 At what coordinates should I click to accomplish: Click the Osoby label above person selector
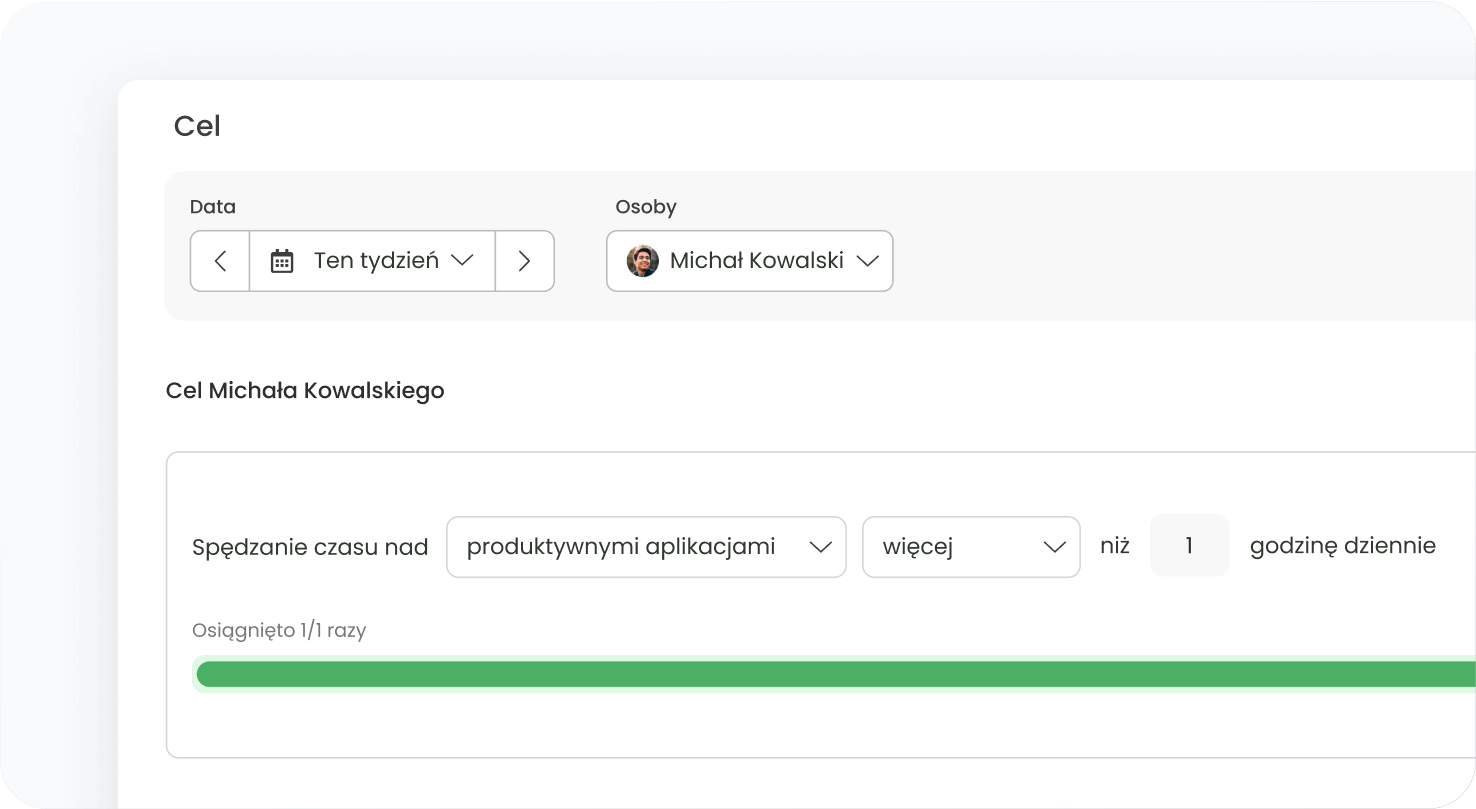coord(646,207)
